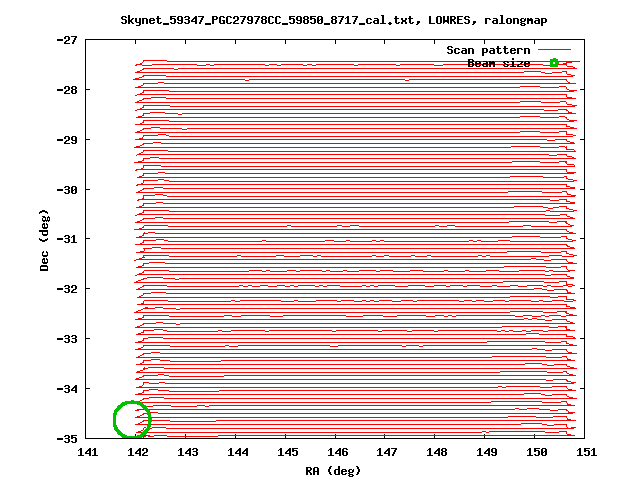
Task: Click the 143 RA tick label
Action: [188, 452]
